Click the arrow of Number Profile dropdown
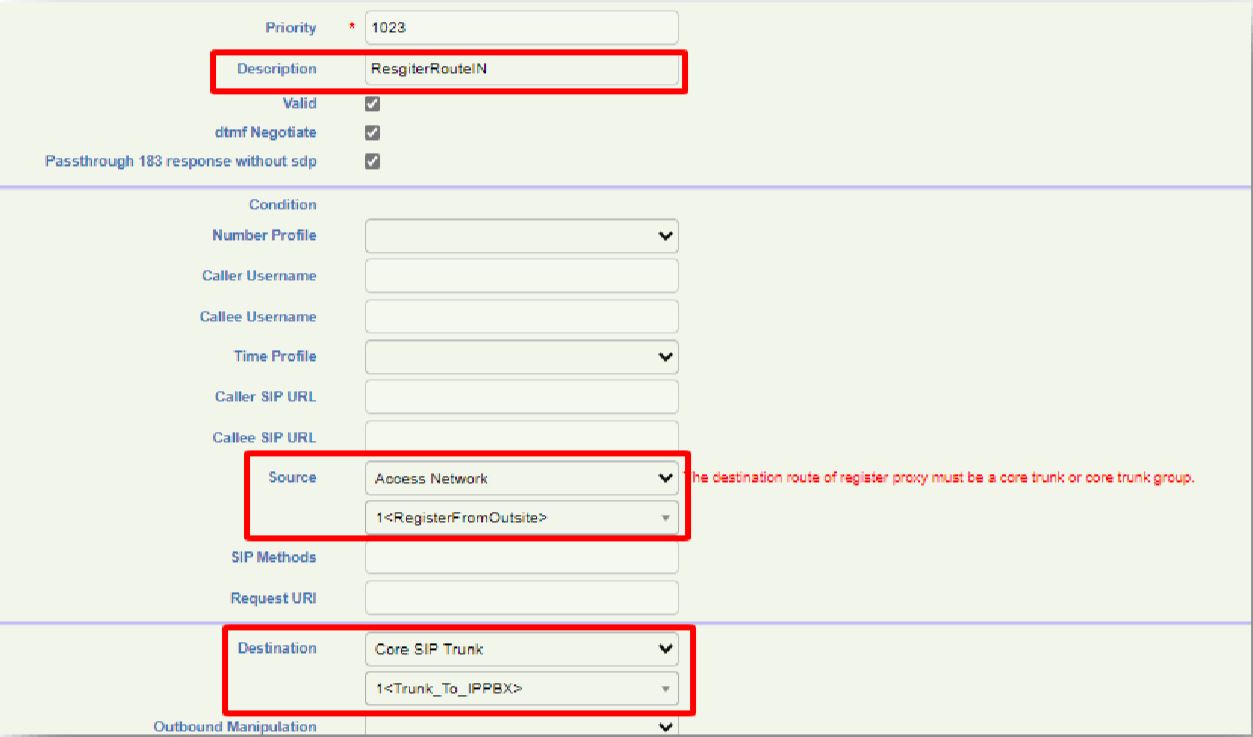1253x737 pixels. coord(664,236)
